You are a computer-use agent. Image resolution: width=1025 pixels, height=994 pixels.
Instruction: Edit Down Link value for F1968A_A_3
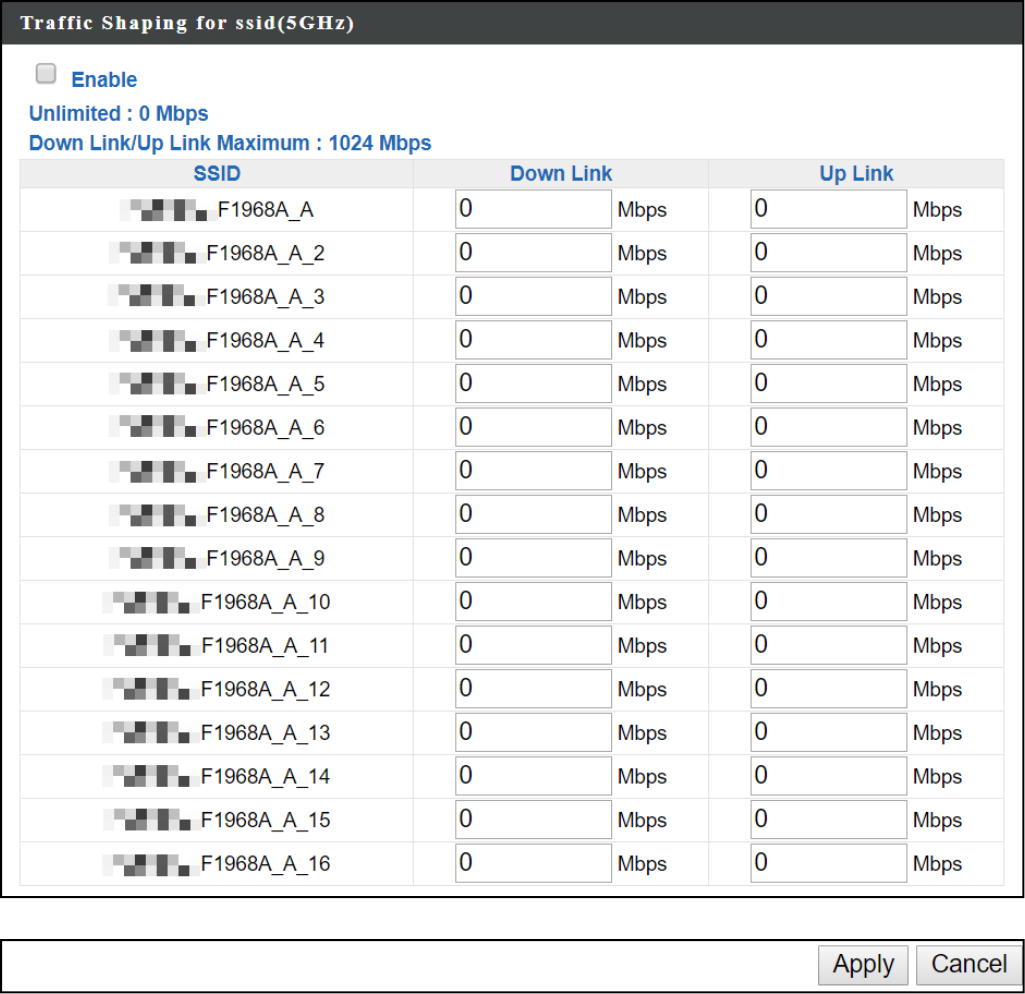533,297
